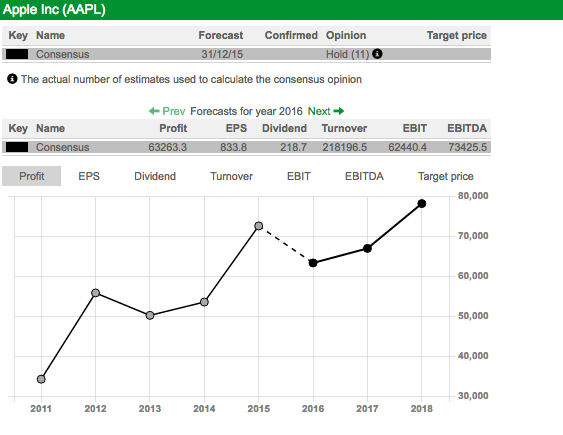Click the Confirmed column header

(x=291, y=35)
